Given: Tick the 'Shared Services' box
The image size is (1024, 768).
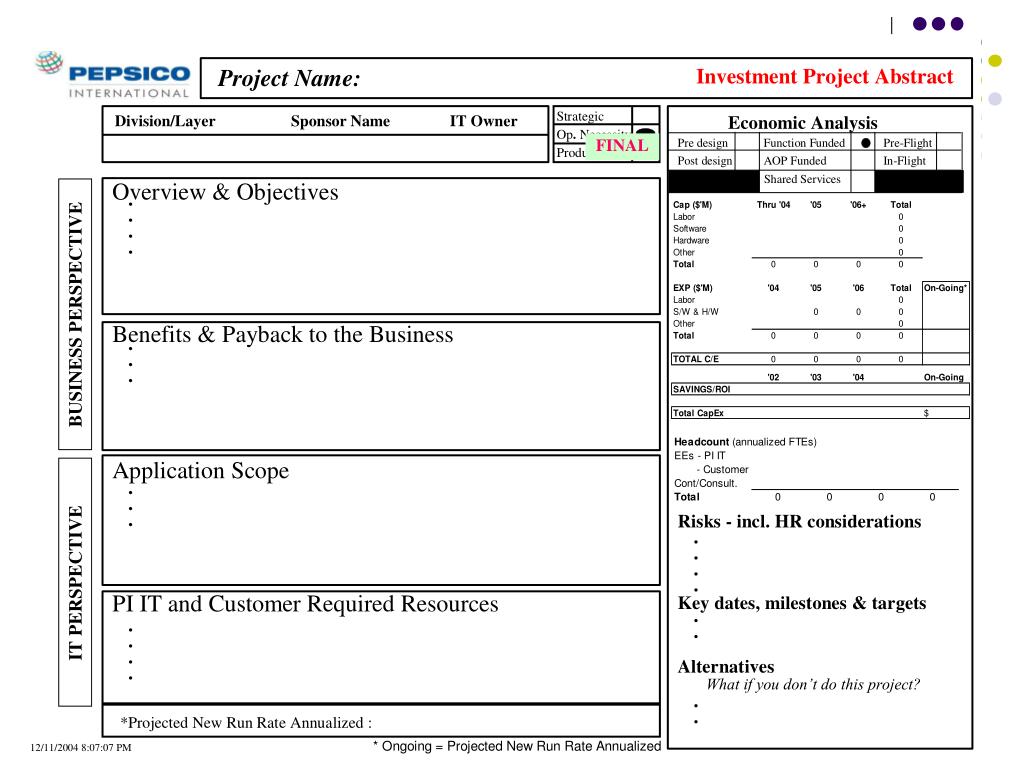Looking at the screenshot, I should point(862,180).
